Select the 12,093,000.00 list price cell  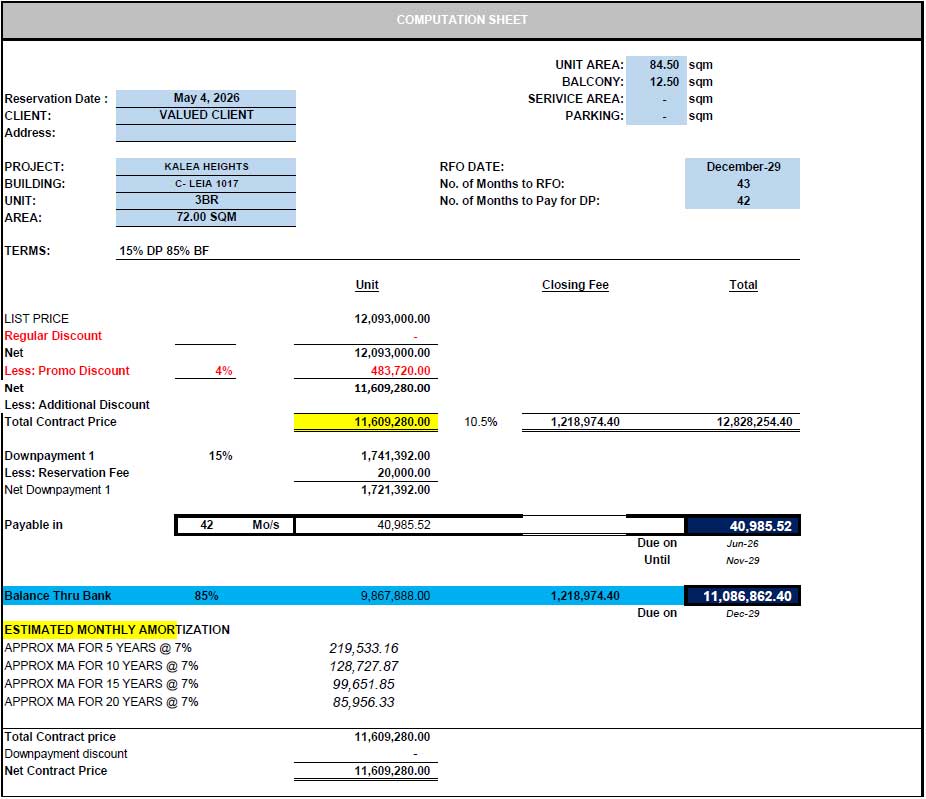click(392, 319)
